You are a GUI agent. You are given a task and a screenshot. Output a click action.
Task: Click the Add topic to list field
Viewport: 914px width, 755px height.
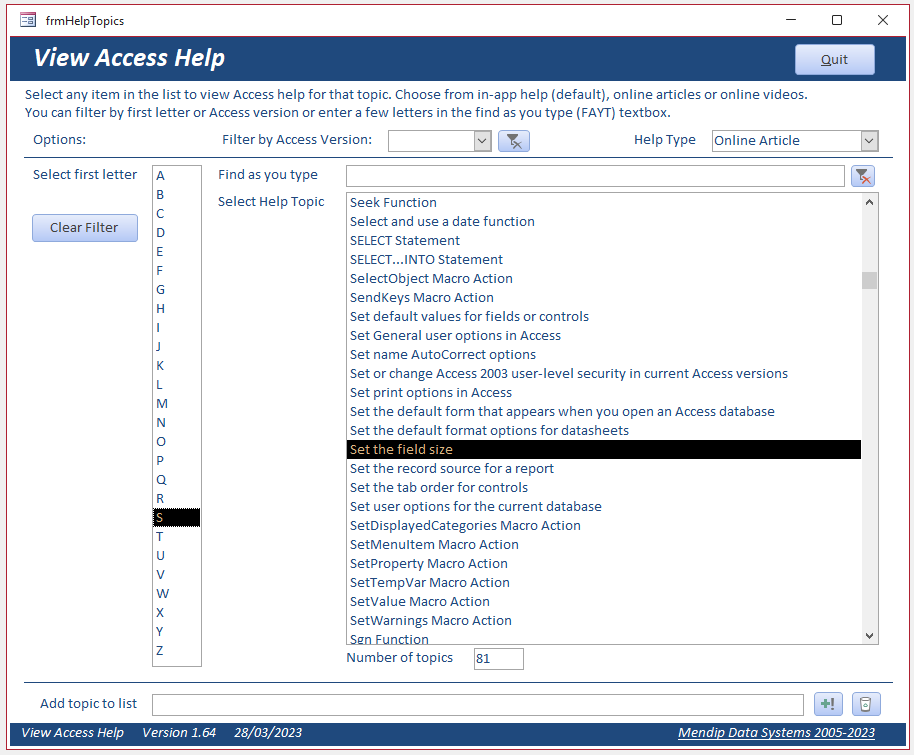click(477, 704)
